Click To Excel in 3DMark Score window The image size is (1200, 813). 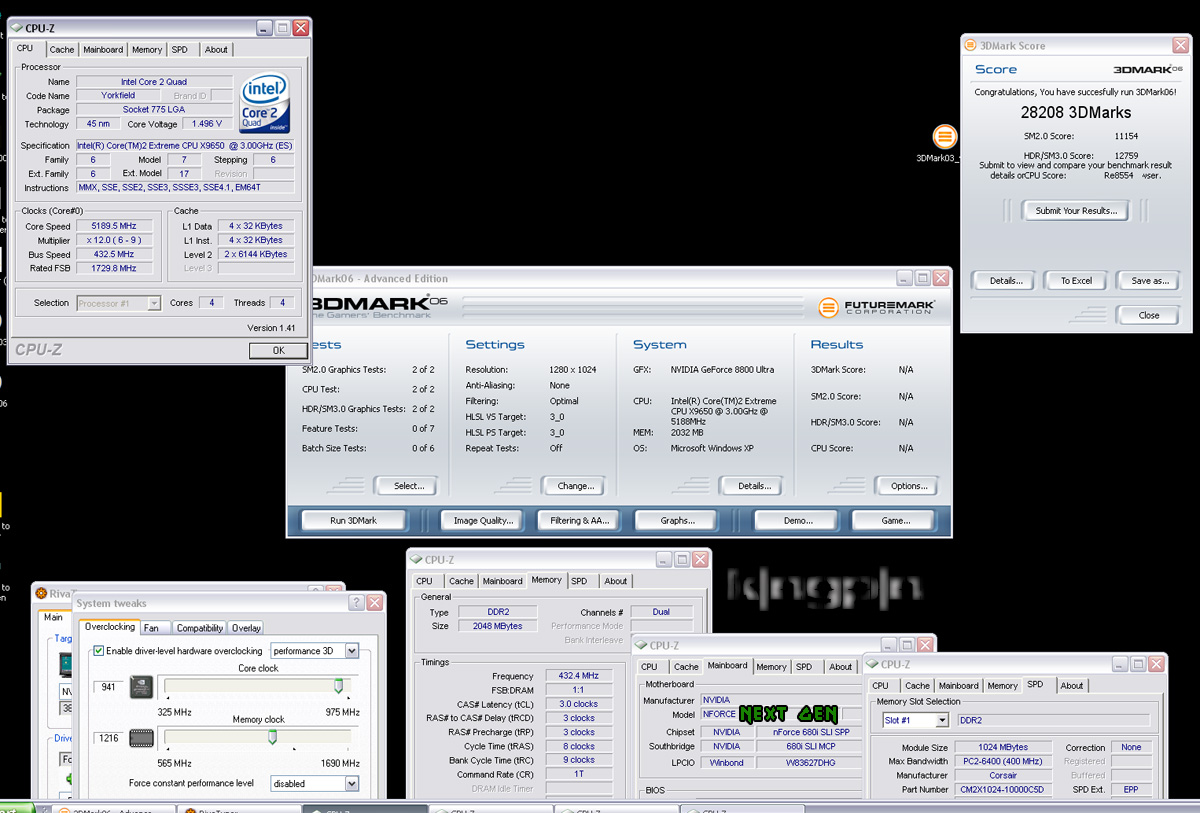pos(1076,281)
